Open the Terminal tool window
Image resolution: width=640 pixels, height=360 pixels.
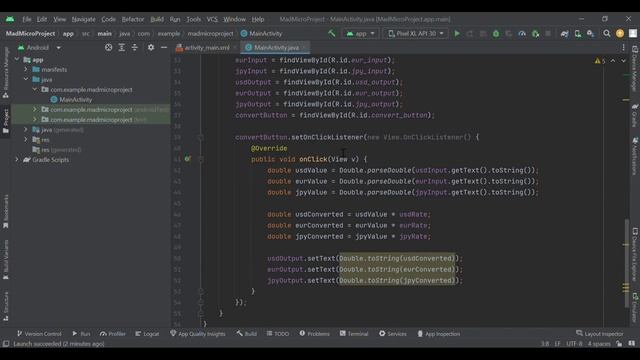coord(354,334)
